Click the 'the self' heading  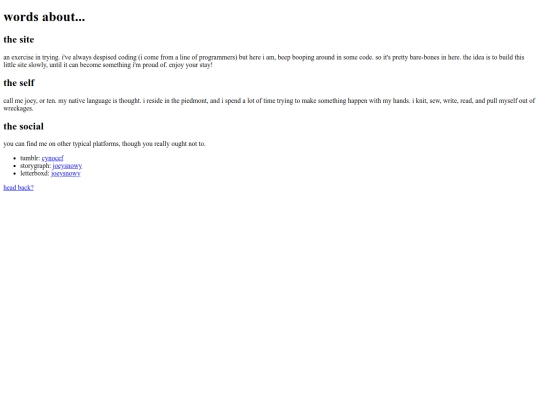tap(19, 83)
